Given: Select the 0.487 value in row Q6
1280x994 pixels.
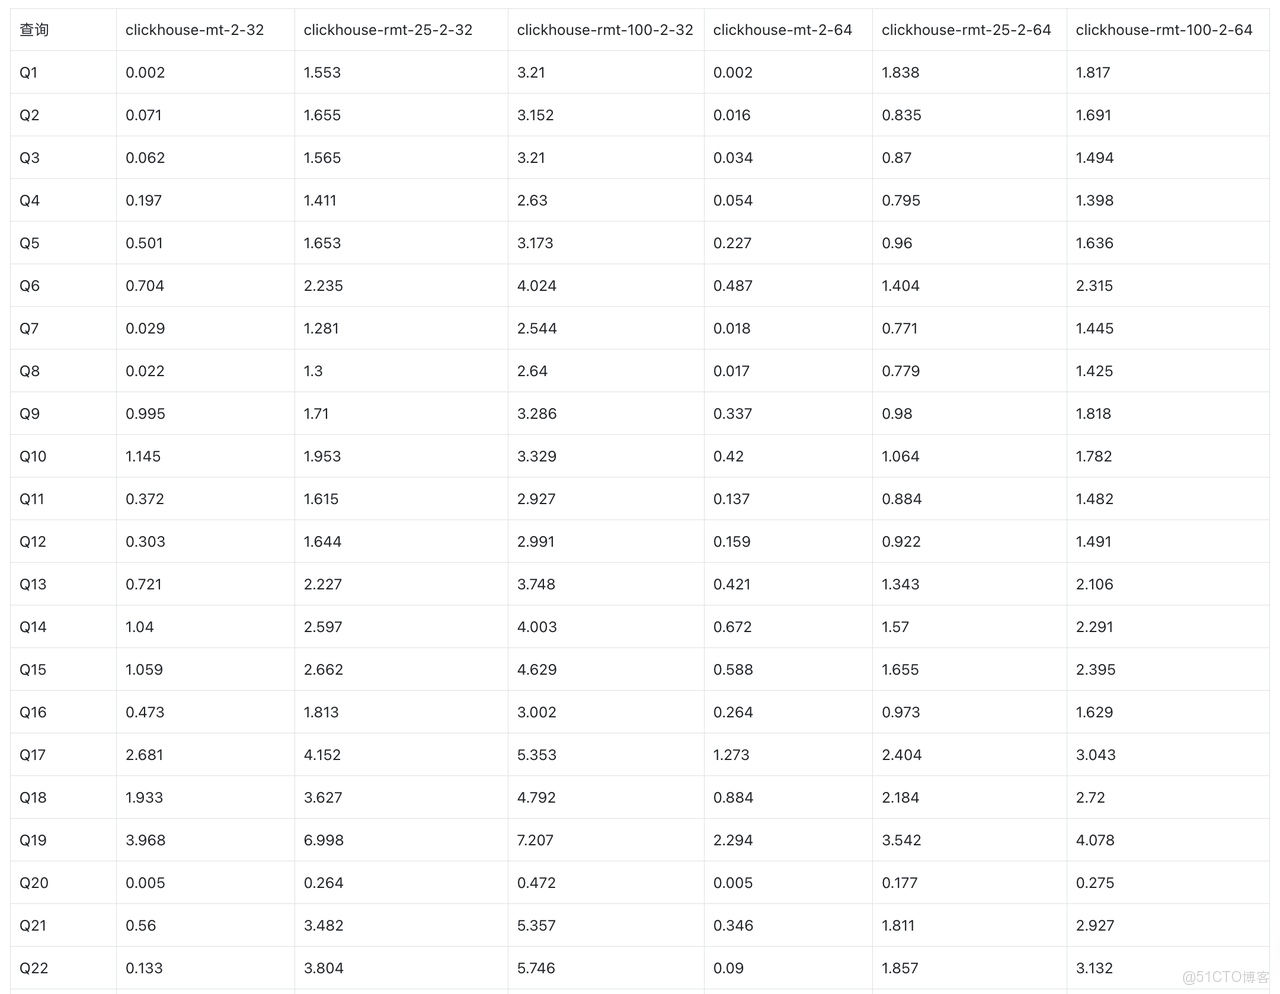Looking at the screenshot, I should [x=733, y=286].
